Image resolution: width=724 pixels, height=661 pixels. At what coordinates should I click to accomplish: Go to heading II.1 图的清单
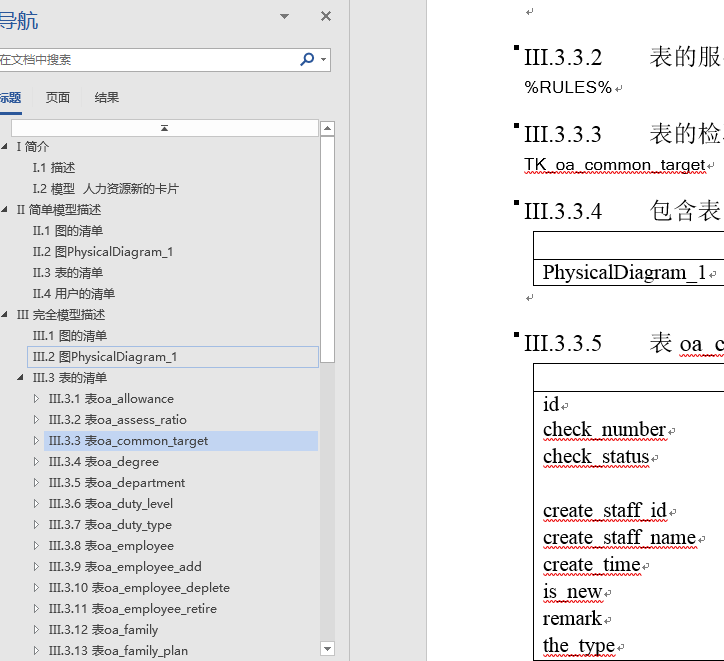[x=68, y=231]
